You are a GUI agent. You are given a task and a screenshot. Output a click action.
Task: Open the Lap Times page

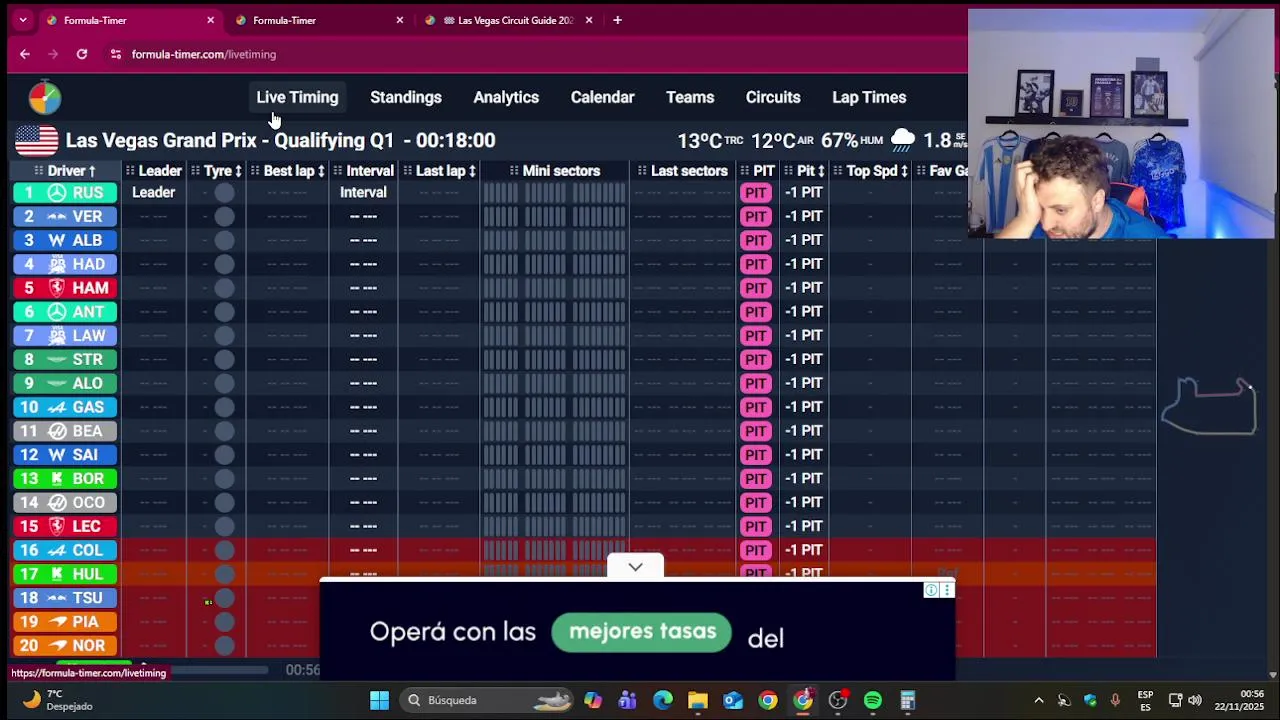(x=869, y=97)
